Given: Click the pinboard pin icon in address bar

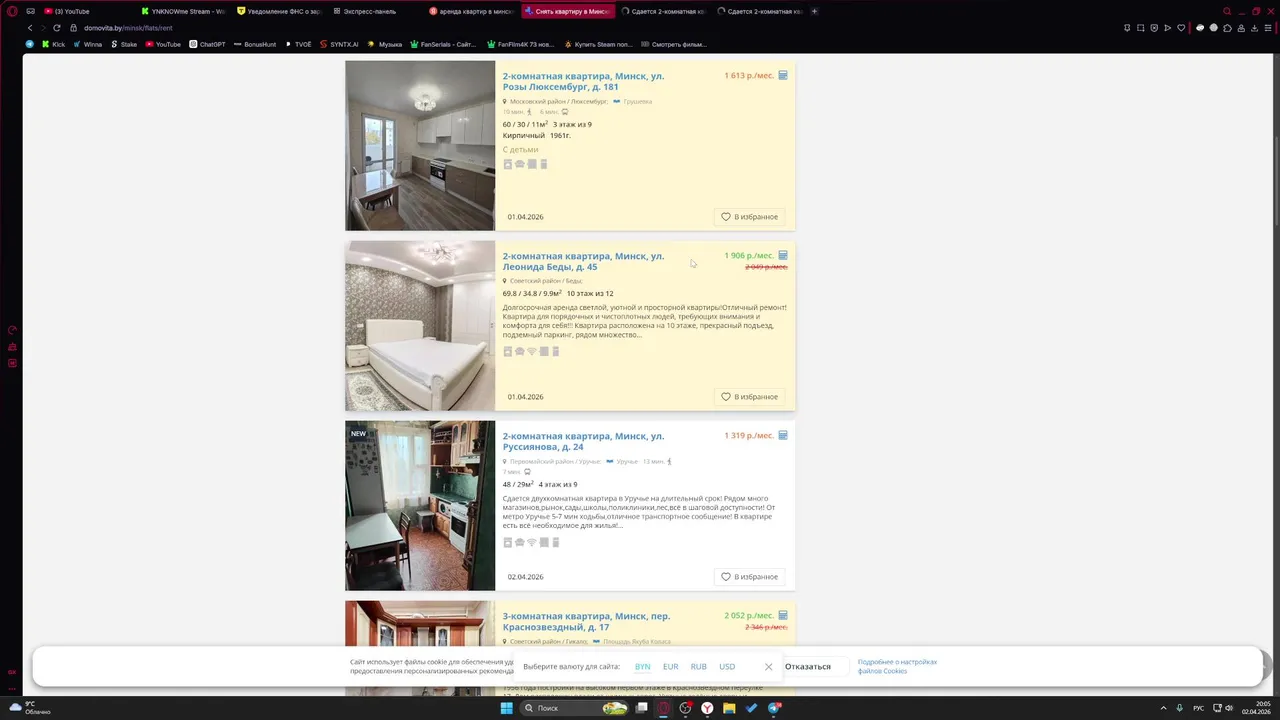Looking at the screenshot, I should tap(1127, 28).
